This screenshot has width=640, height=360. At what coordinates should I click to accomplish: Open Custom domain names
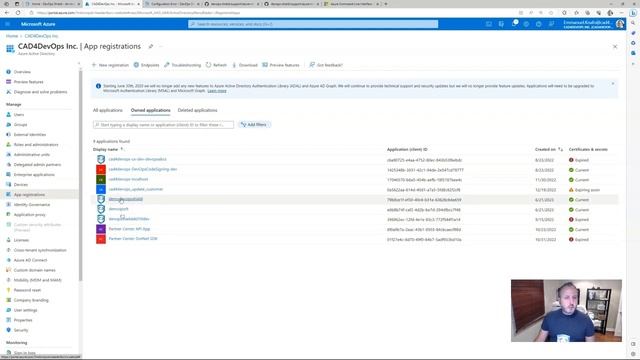coord(34,270)
